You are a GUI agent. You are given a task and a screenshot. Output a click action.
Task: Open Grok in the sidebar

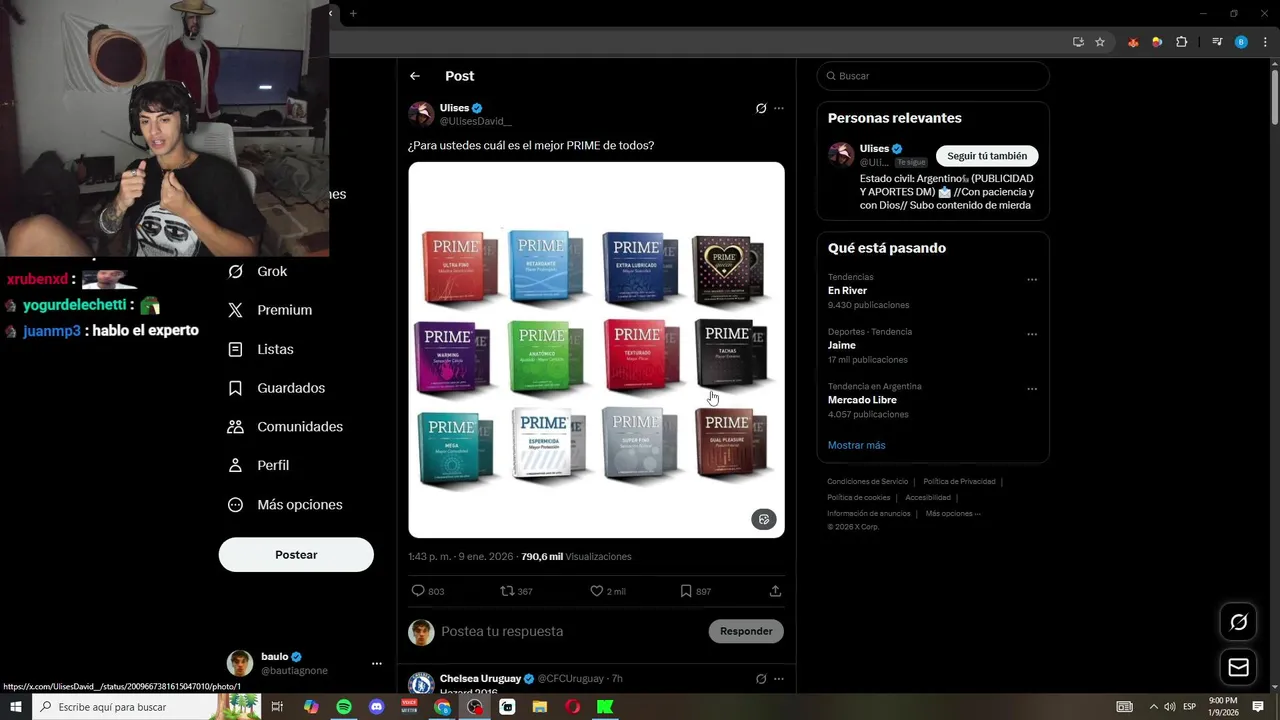pos(257,271)
